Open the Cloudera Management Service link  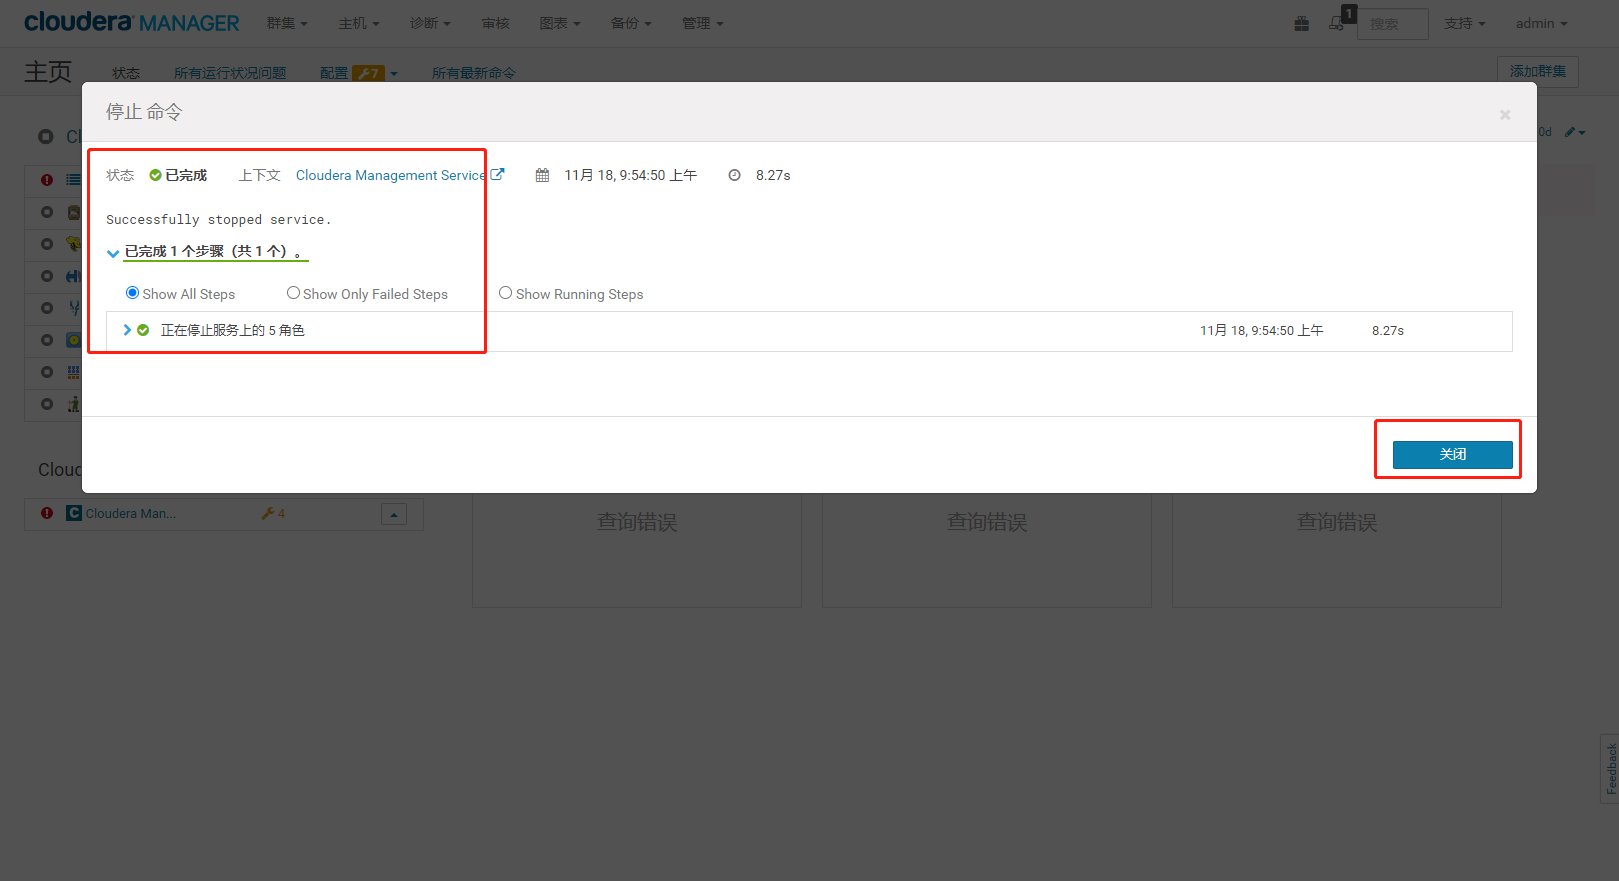tap(390, 175)
